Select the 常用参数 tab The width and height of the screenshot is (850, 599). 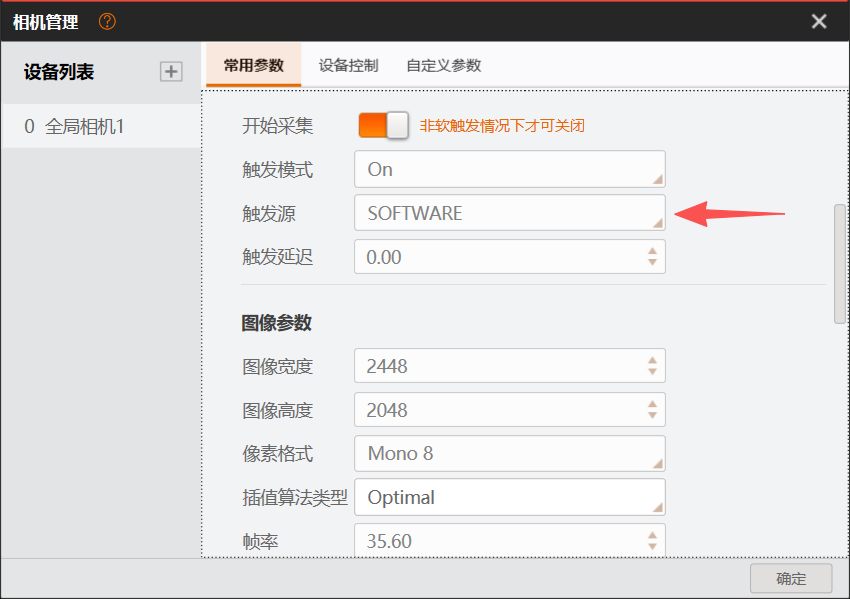(253, 66)
